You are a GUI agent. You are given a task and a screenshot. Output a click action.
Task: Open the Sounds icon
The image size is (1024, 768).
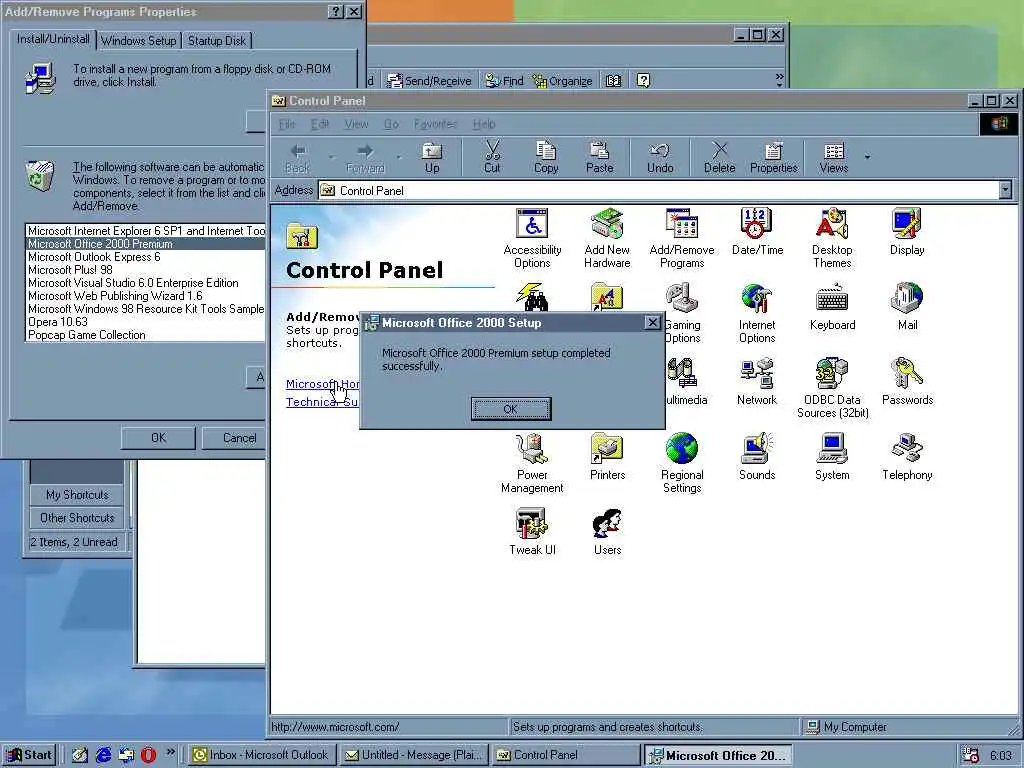coord(757,457)
